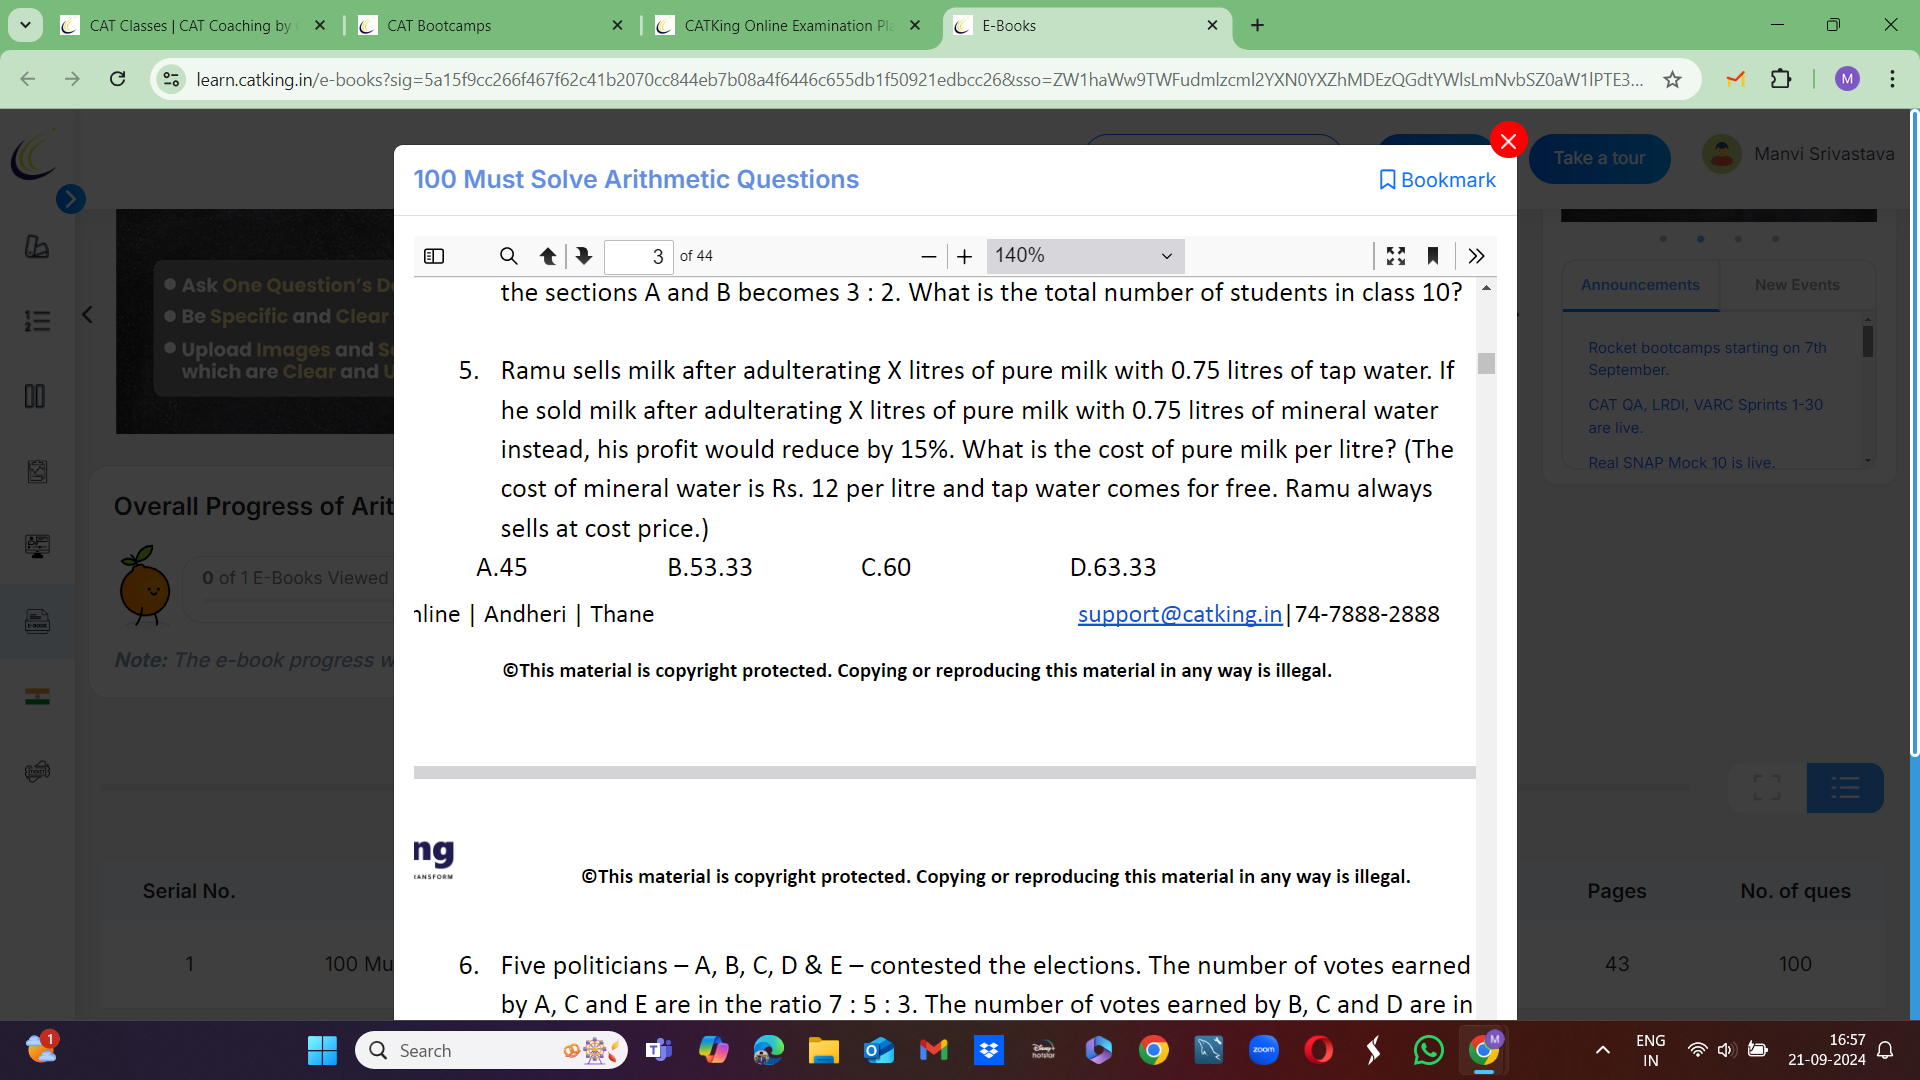Click the Take a tour button
1920x1080 pixels.
[x=1599, y=158]
